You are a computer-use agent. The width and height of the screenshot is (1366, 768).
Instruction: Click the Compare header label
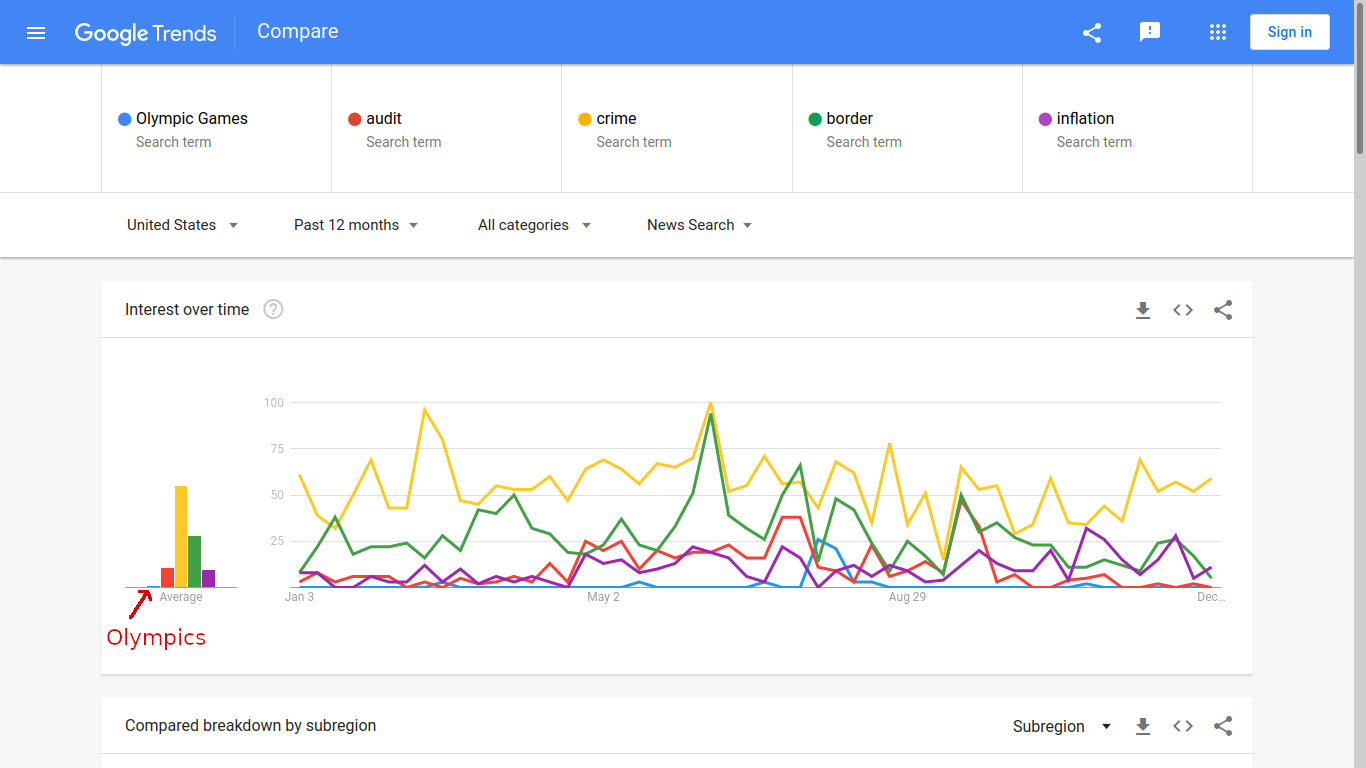click(x=298, y=31)
